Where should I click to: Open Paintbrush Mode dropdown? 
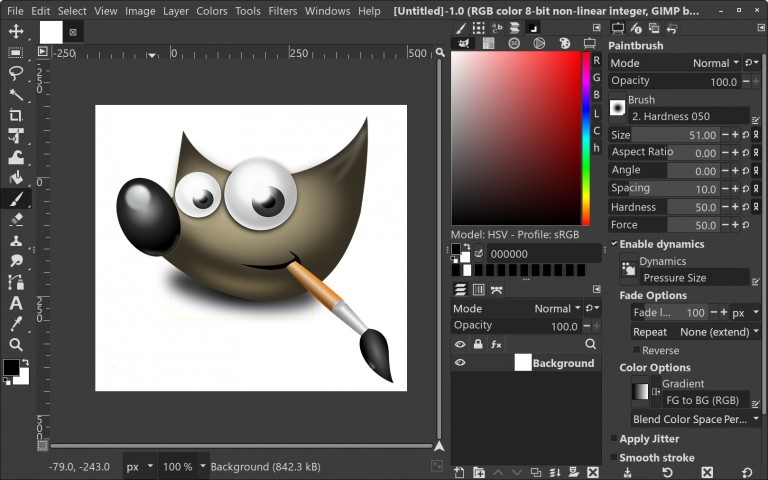(x=674, y=63)
